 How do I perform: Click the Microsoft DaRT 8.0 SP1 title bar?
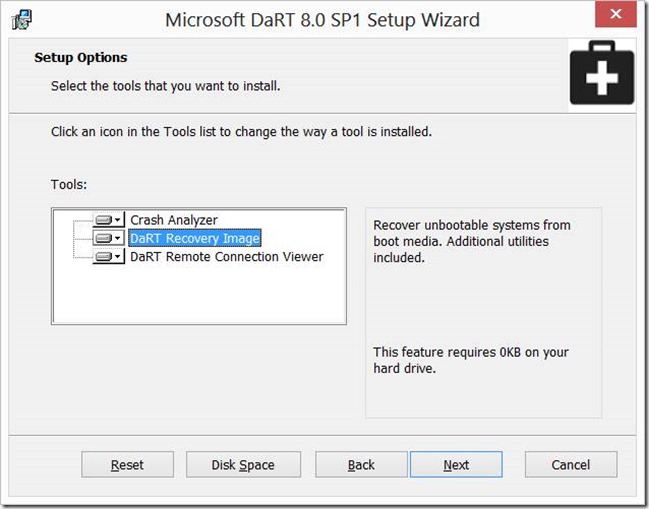(x=322, y=20)
